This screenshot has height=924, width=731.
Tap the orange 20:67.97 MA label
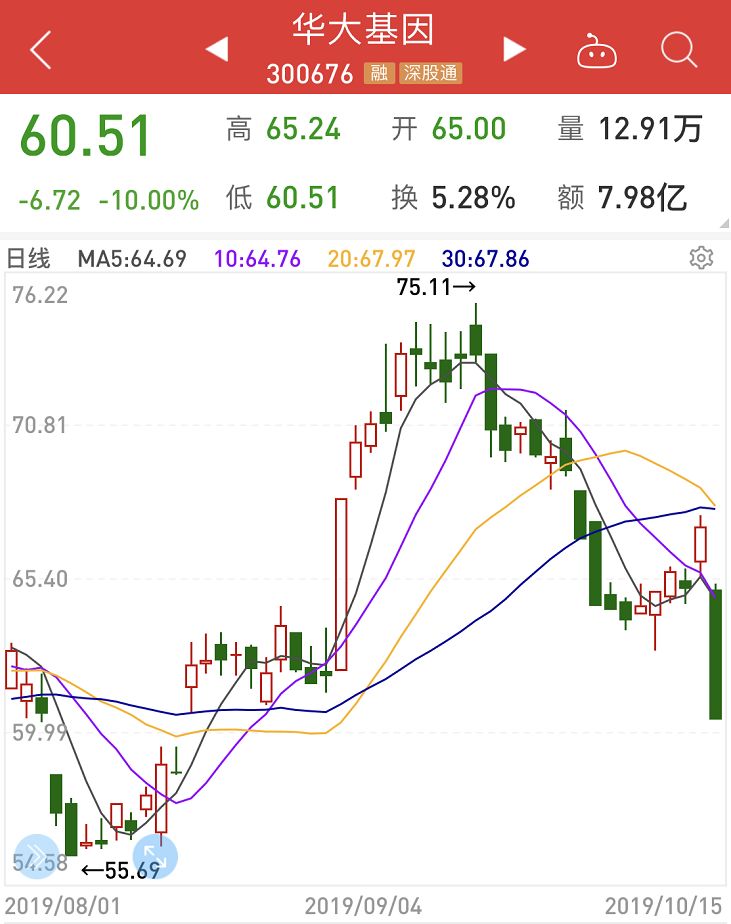coord(371,259)
